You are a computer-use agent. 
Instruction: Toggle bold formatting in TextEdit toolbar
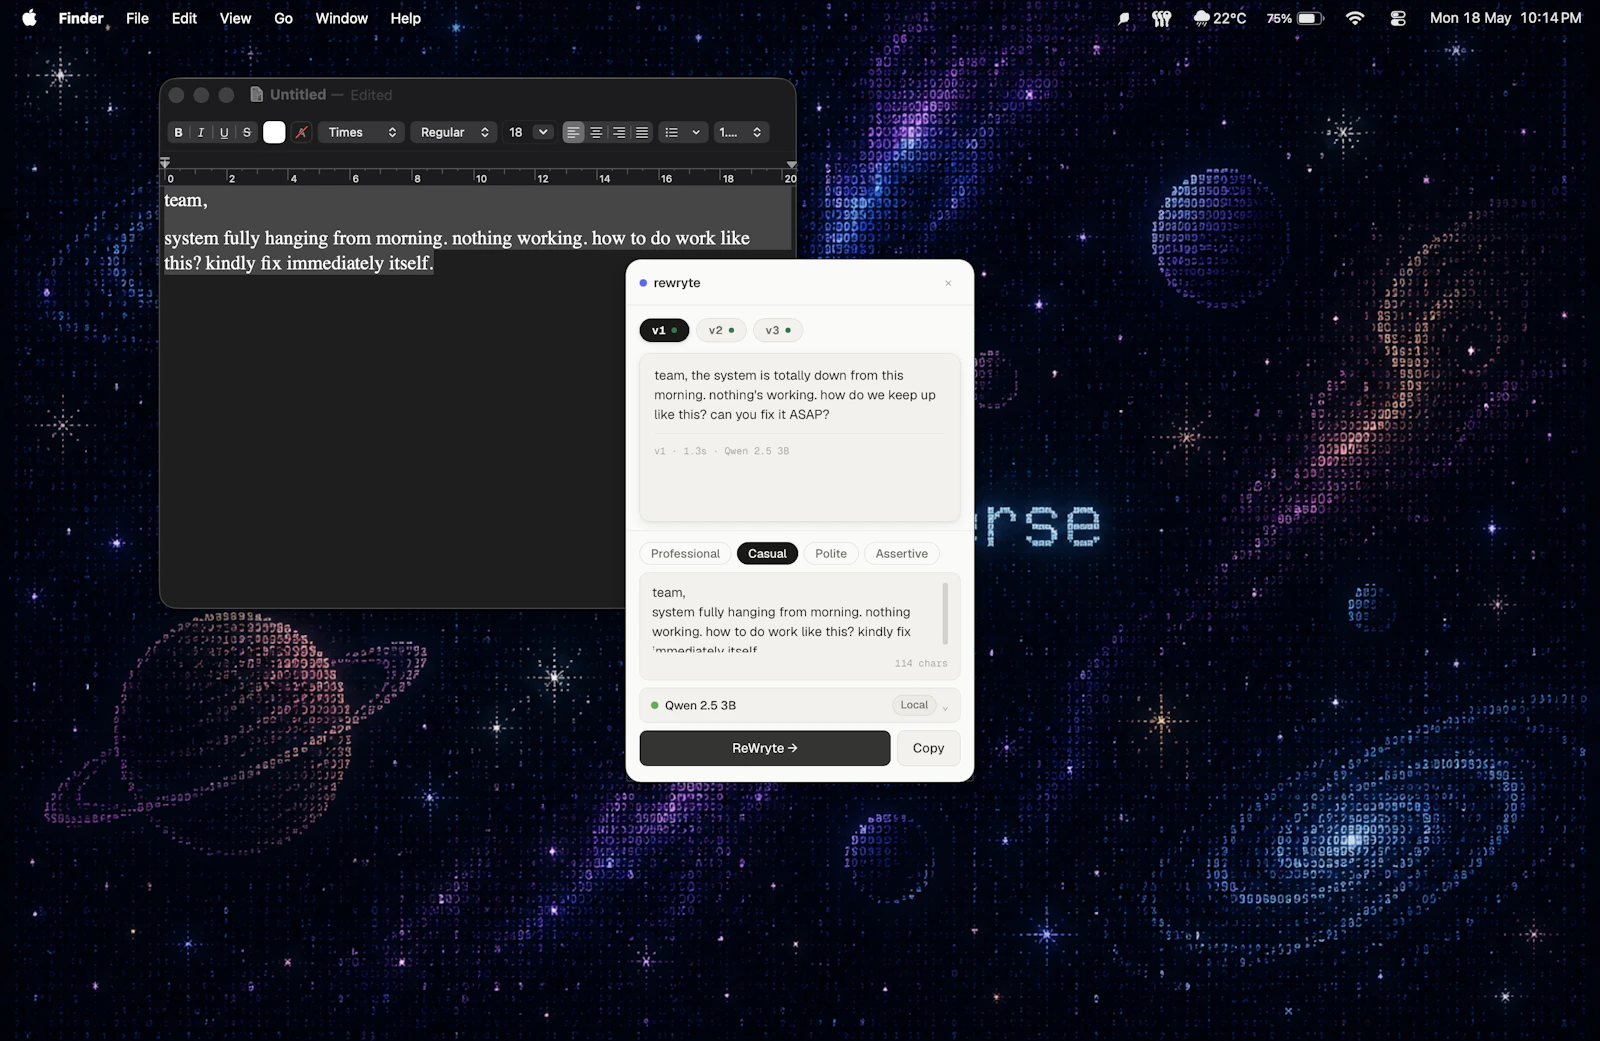[179, 132]
